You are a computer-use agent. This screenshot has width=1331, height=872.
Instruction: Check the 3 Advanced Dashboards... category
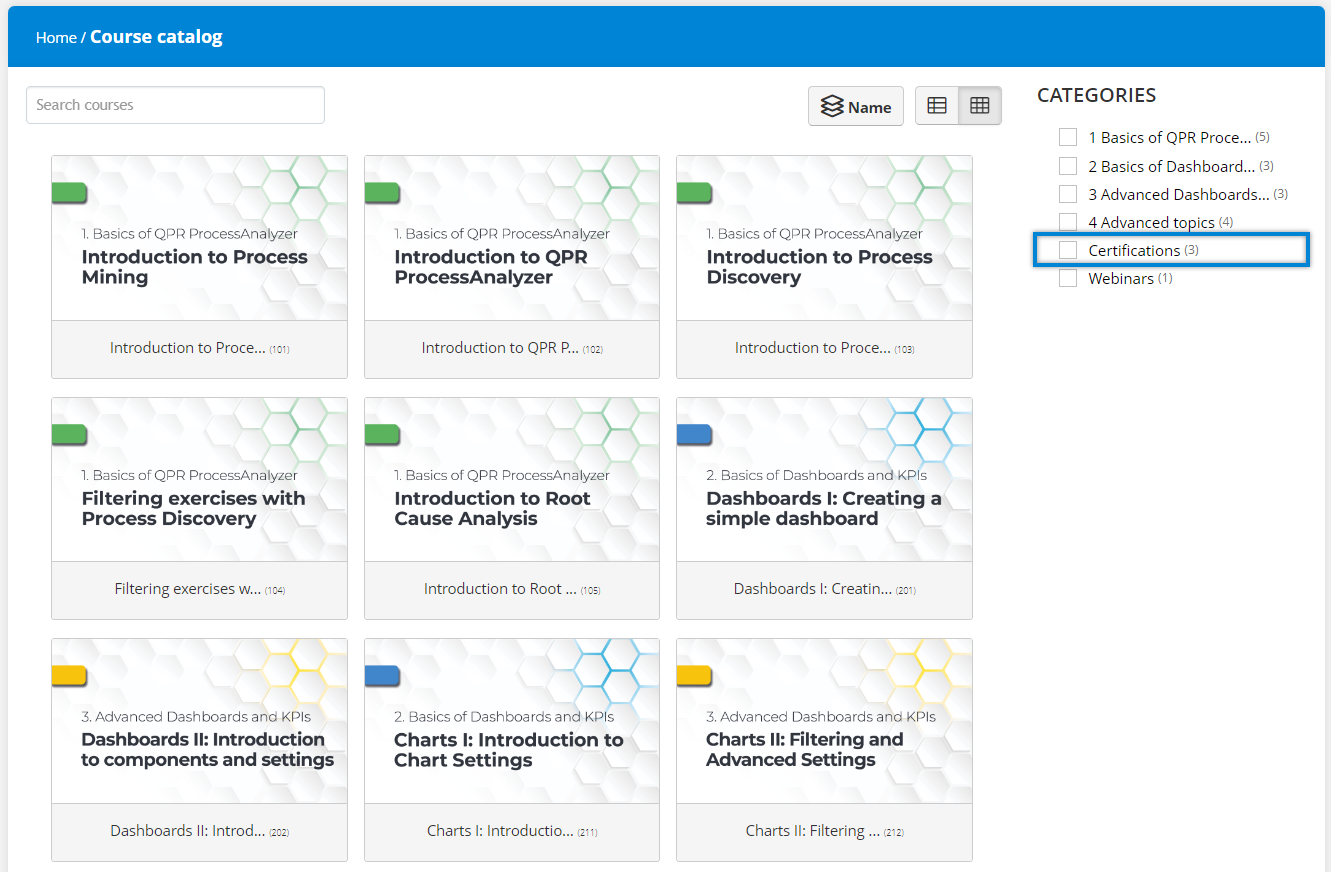tap(1068, 194)
